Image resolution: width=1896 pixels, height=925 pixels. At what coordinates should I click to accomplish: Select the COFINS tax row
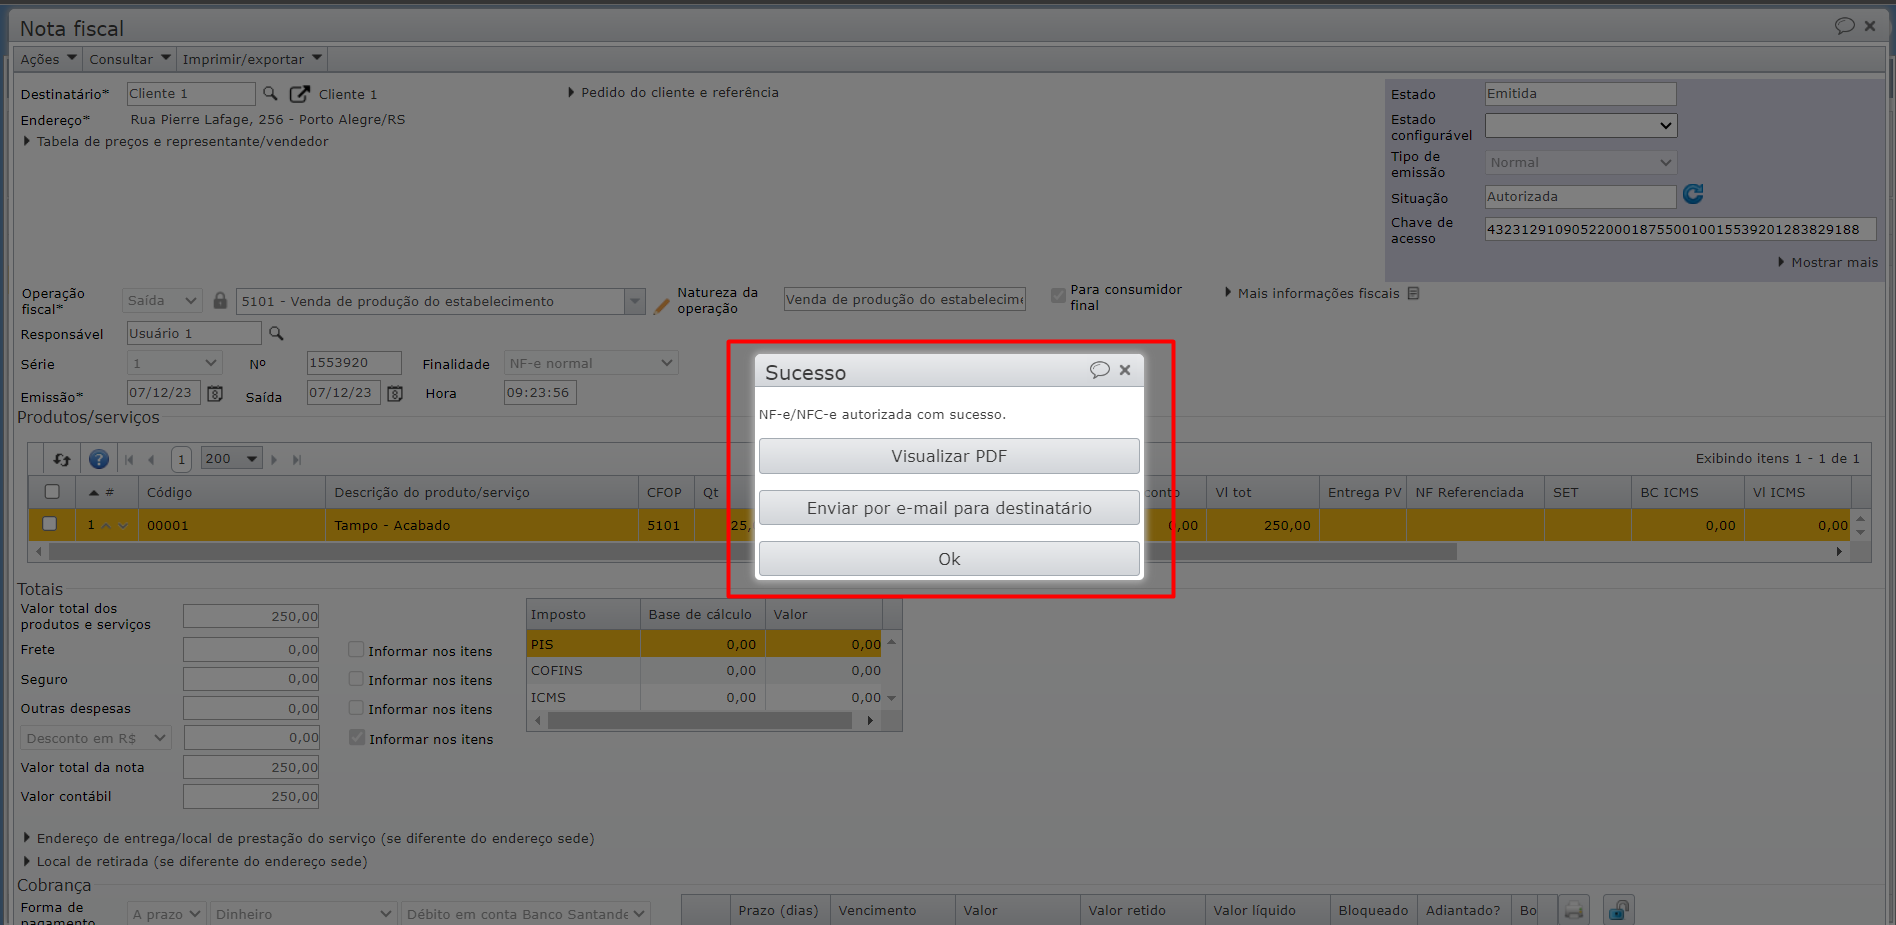point(704,670)
